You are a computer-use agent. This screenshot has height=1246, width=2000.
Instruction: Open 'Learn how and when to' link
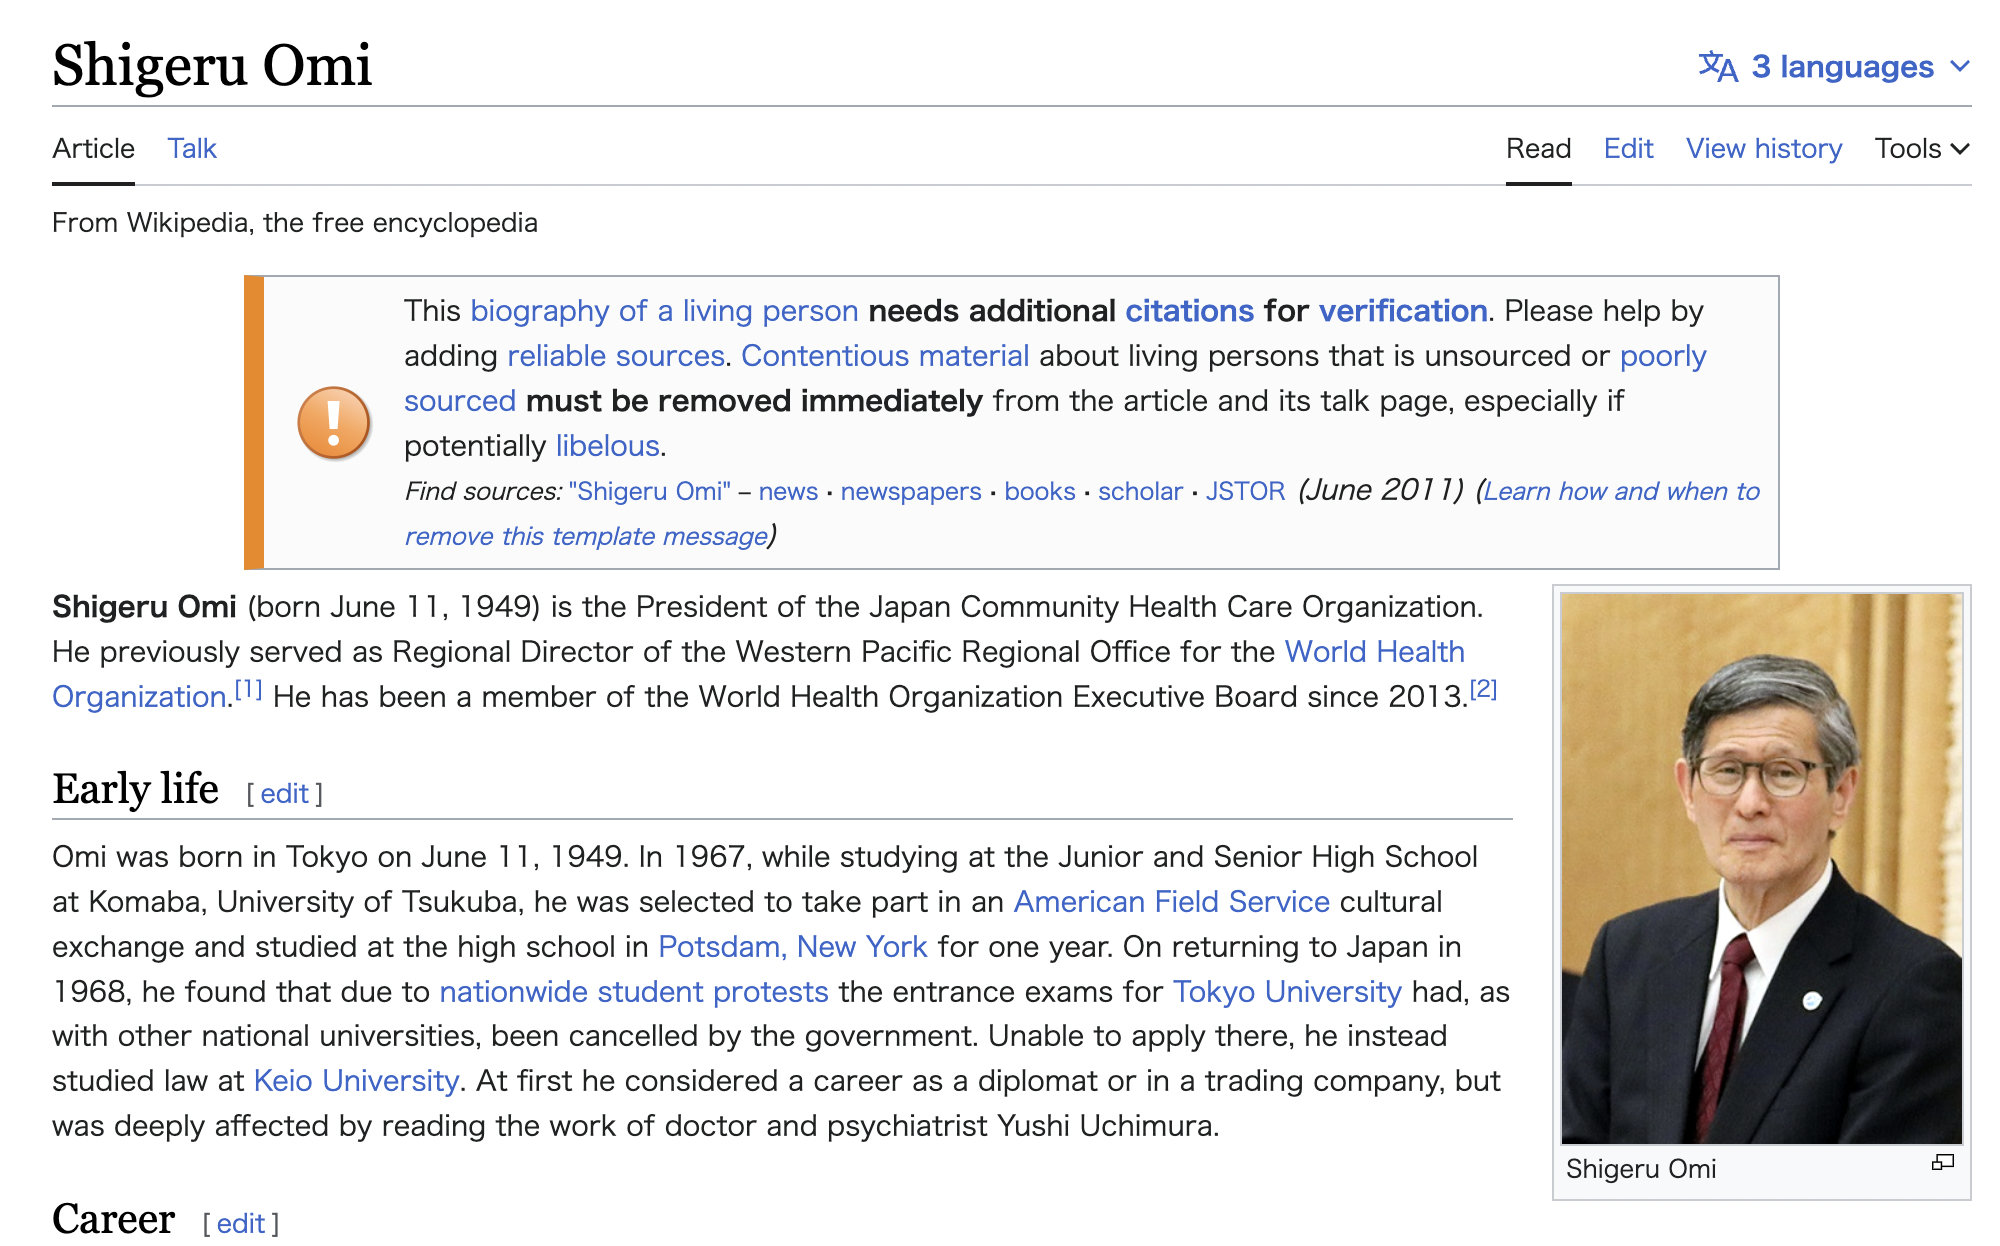click(1621, 491)
